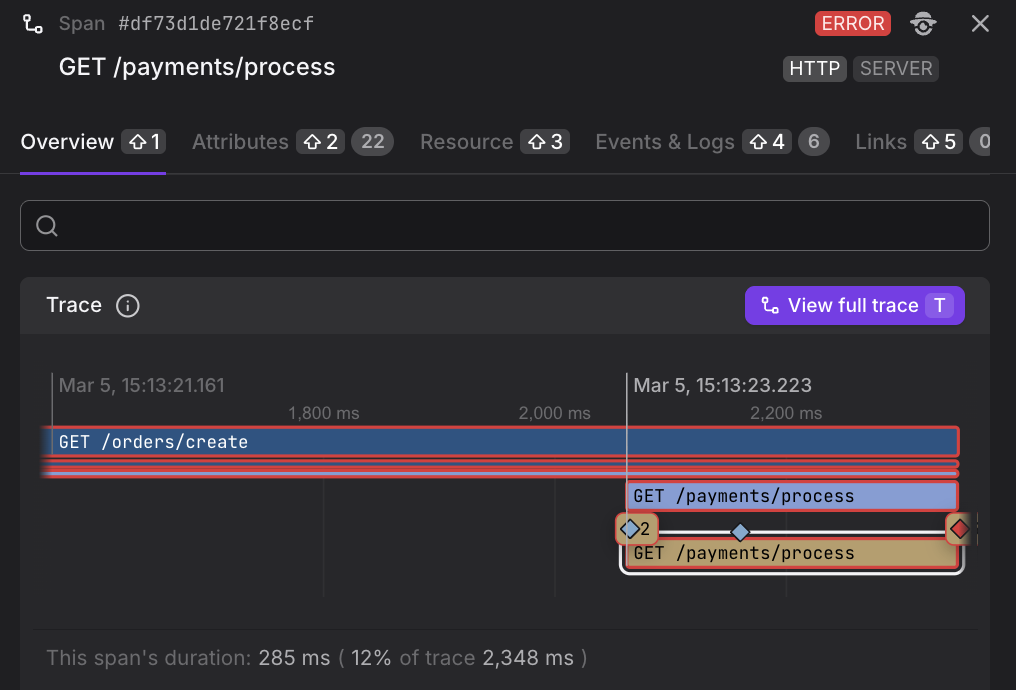Image resolution: width=1016 pixels, height=690 pixels.
Task: Click the ERROR status badge
Action: (x=852, y=24)
